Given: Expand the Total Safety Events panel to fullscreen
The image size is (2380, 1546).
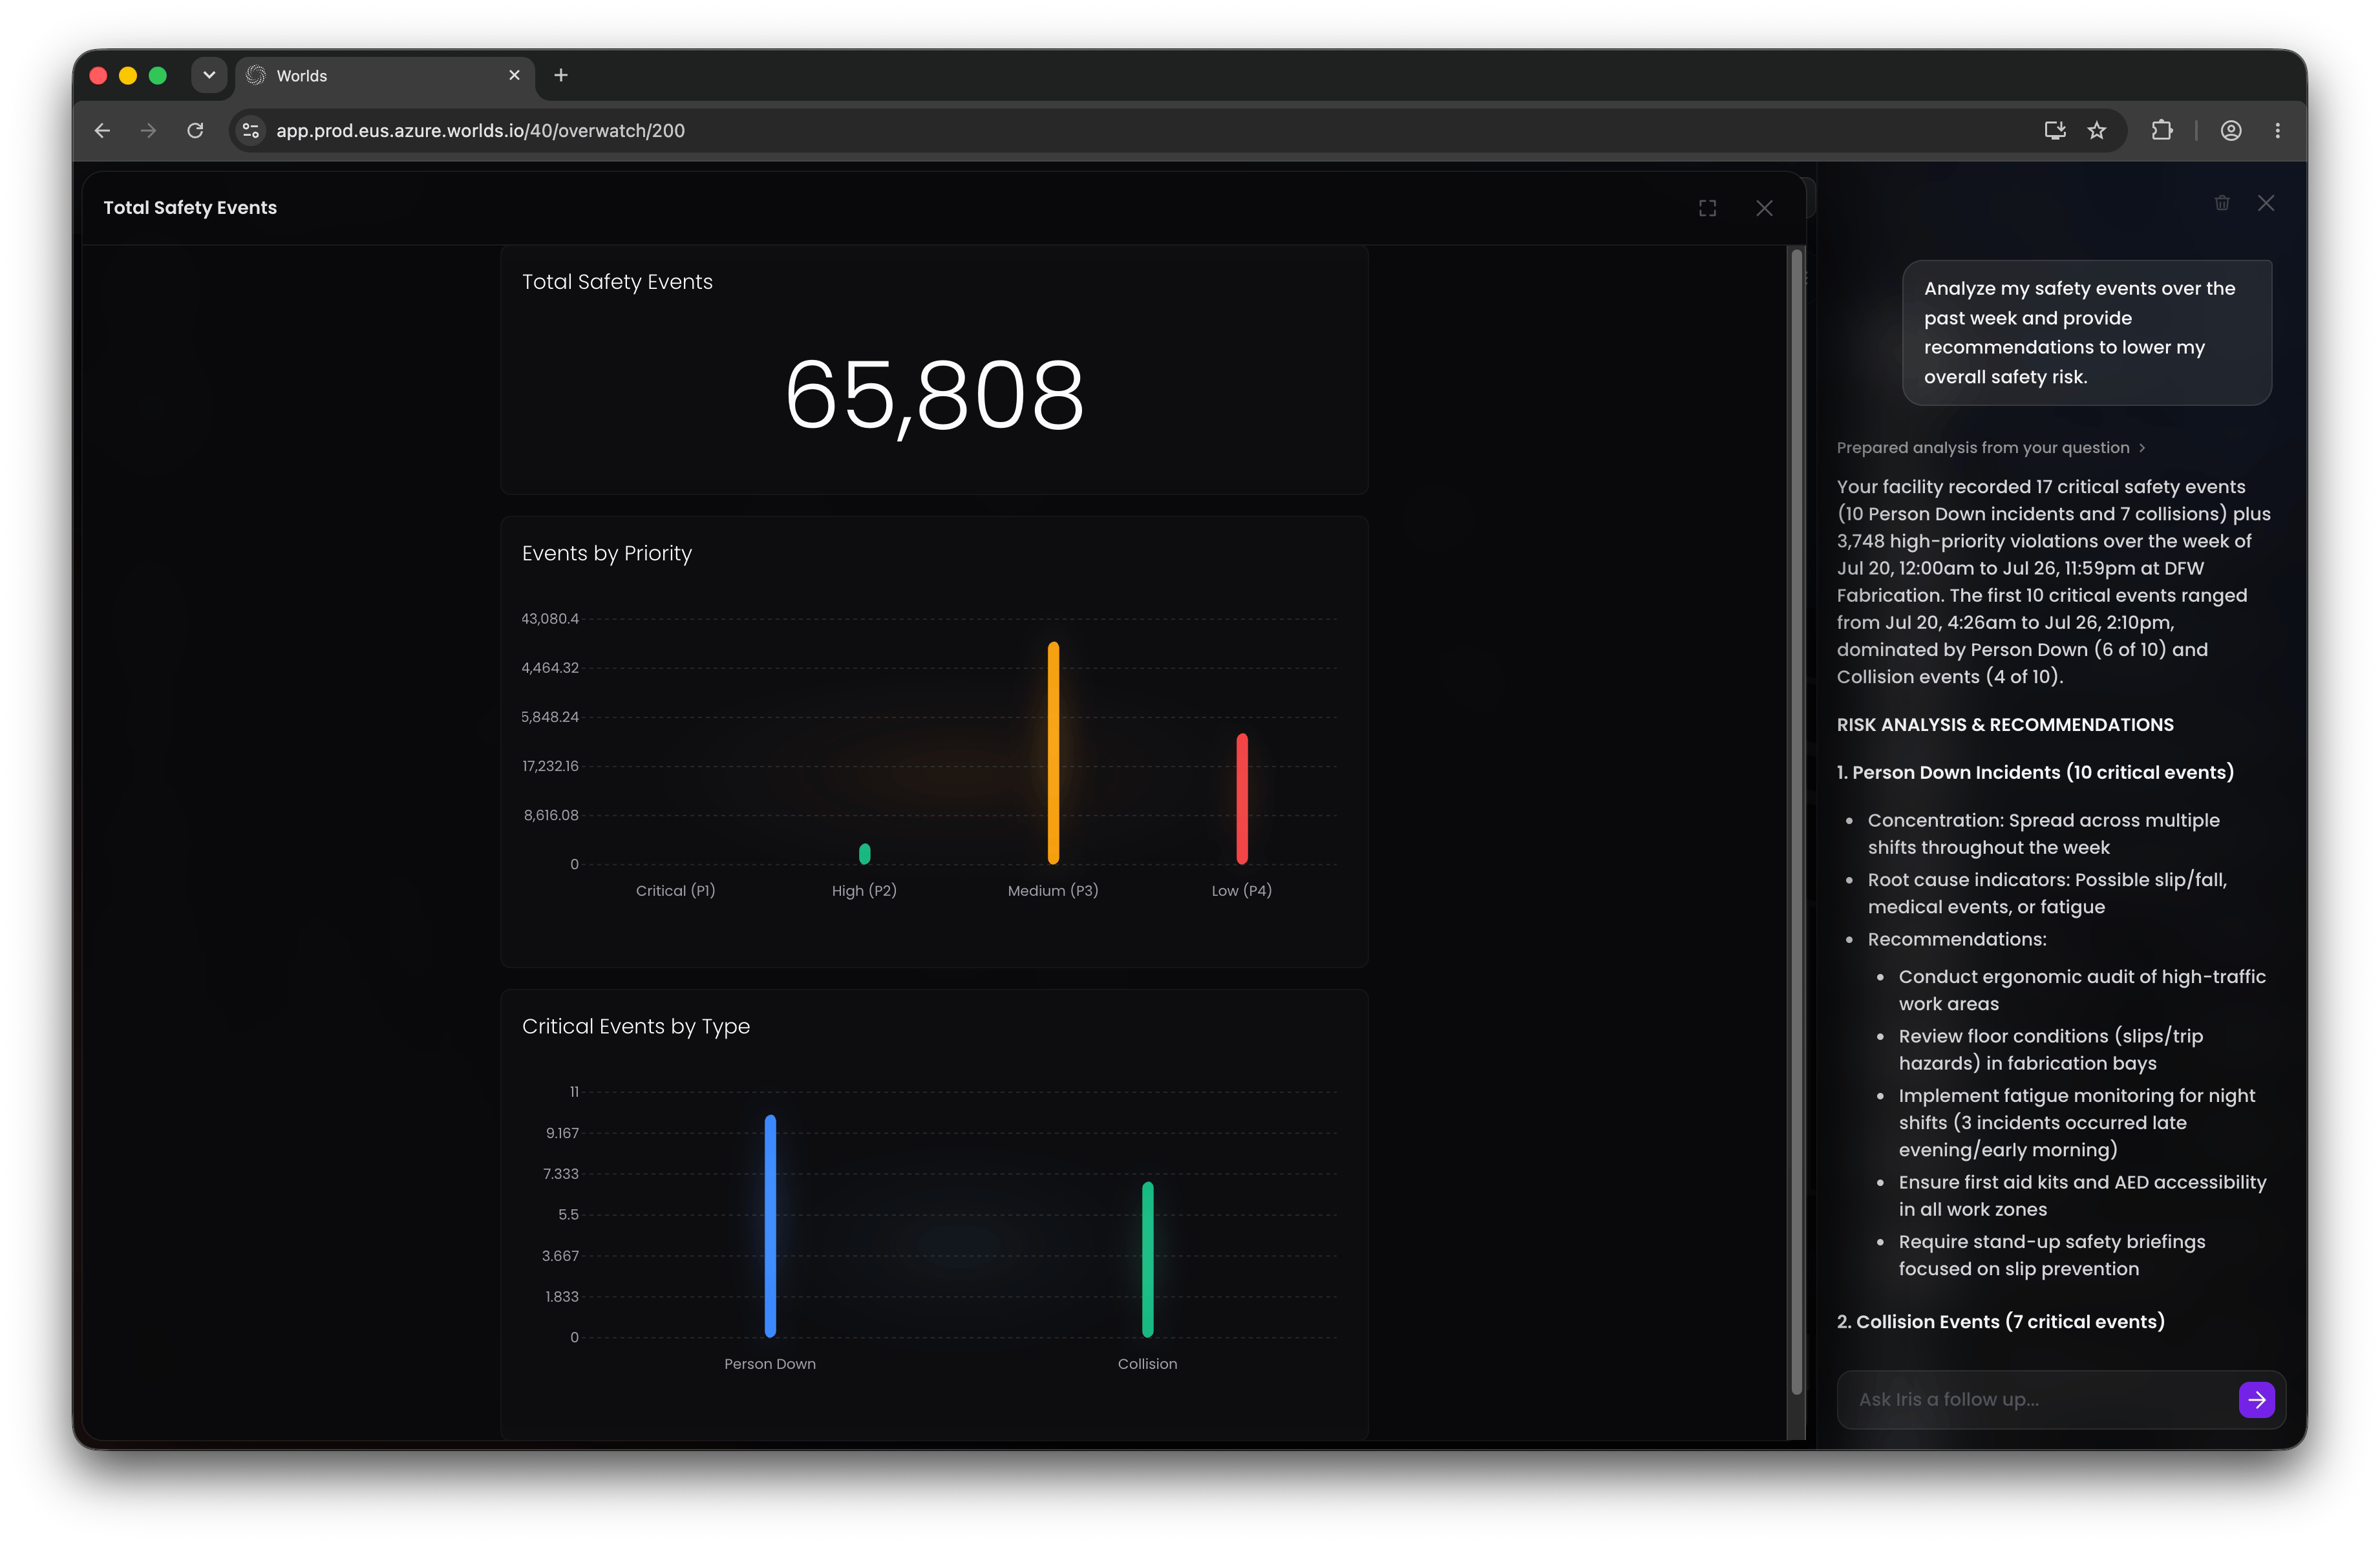Looking at the screenshot, I should pos(1707,208).
